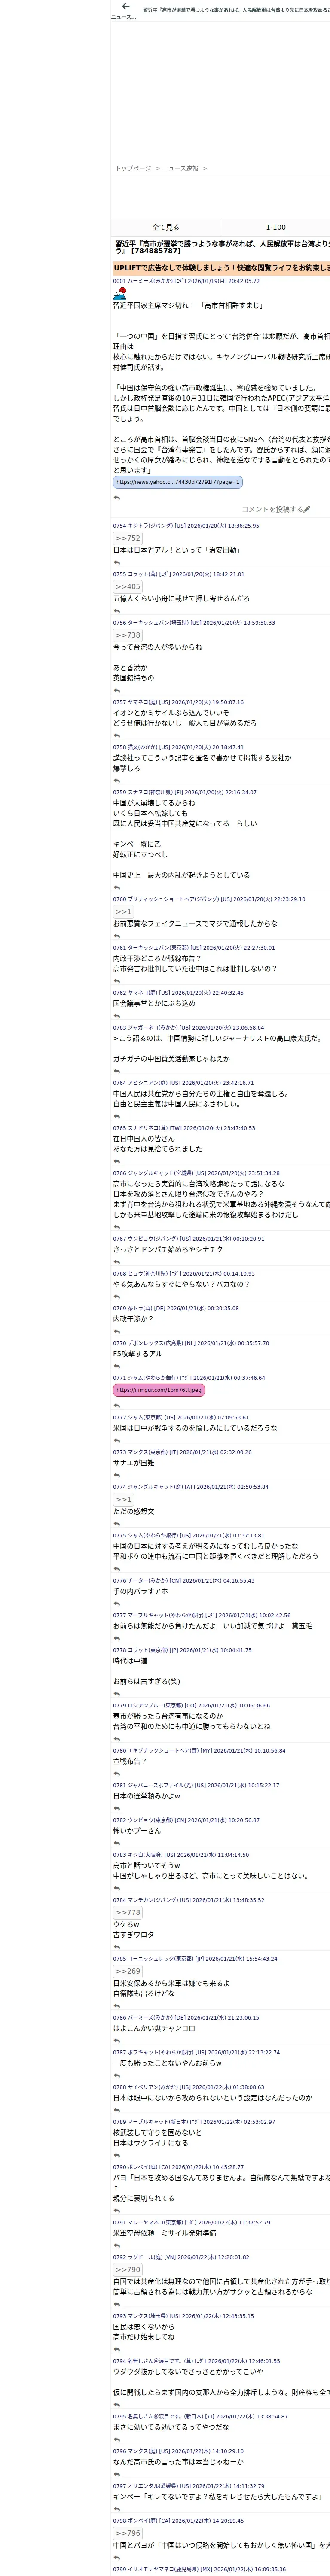This screenshot has width=330, height=2576.
Task: Click post number 0766
Action: coord(119,1173)
